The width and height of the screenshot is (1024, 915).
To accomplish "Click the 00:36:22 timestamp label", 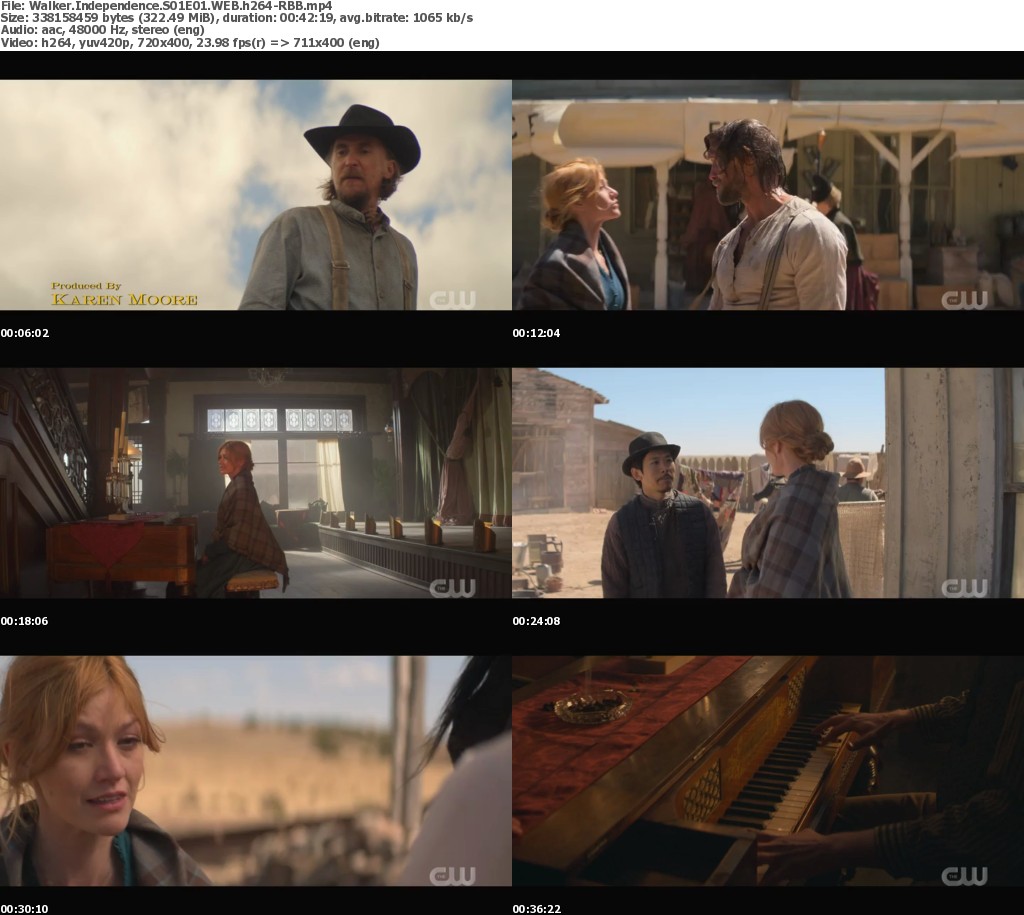I will [536, 909].
